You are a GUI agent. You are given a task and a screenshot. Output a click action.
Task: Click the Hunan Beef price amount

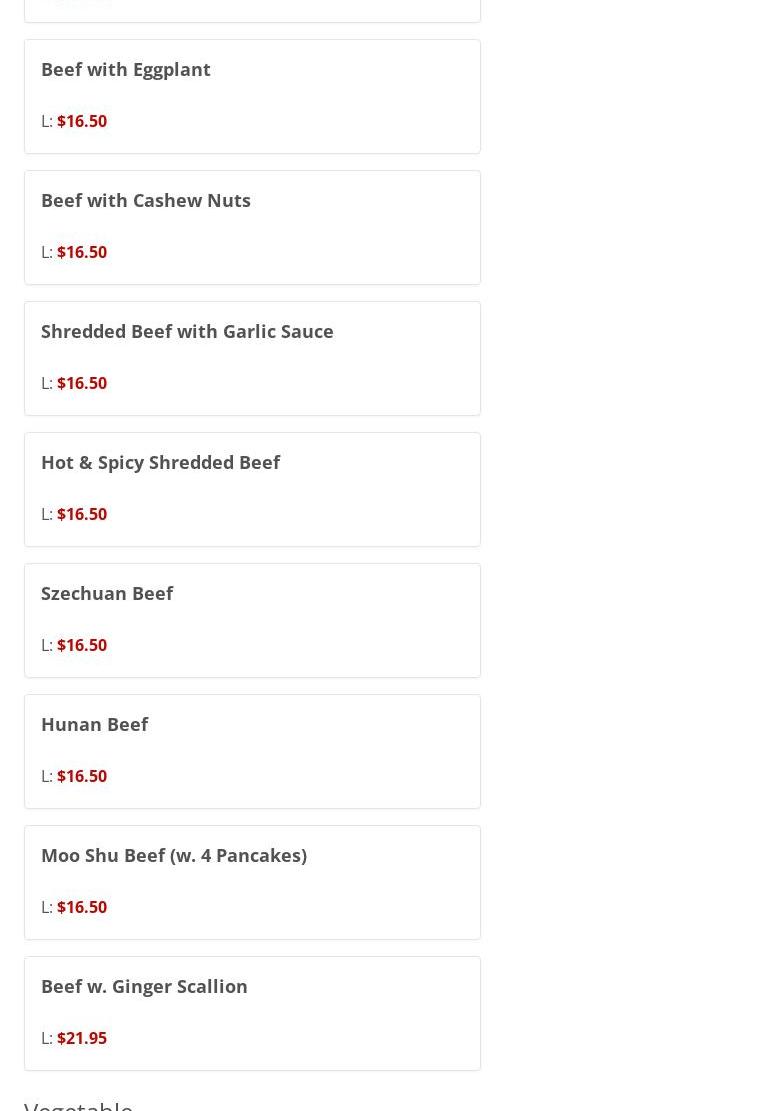pyautogui.click(x=82, y=776)
